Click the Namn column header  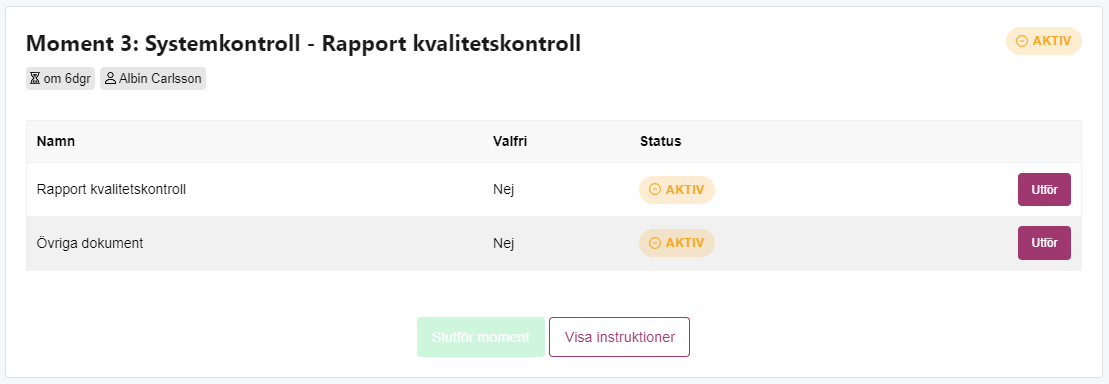pyautogui.click(x=56, y=141)
